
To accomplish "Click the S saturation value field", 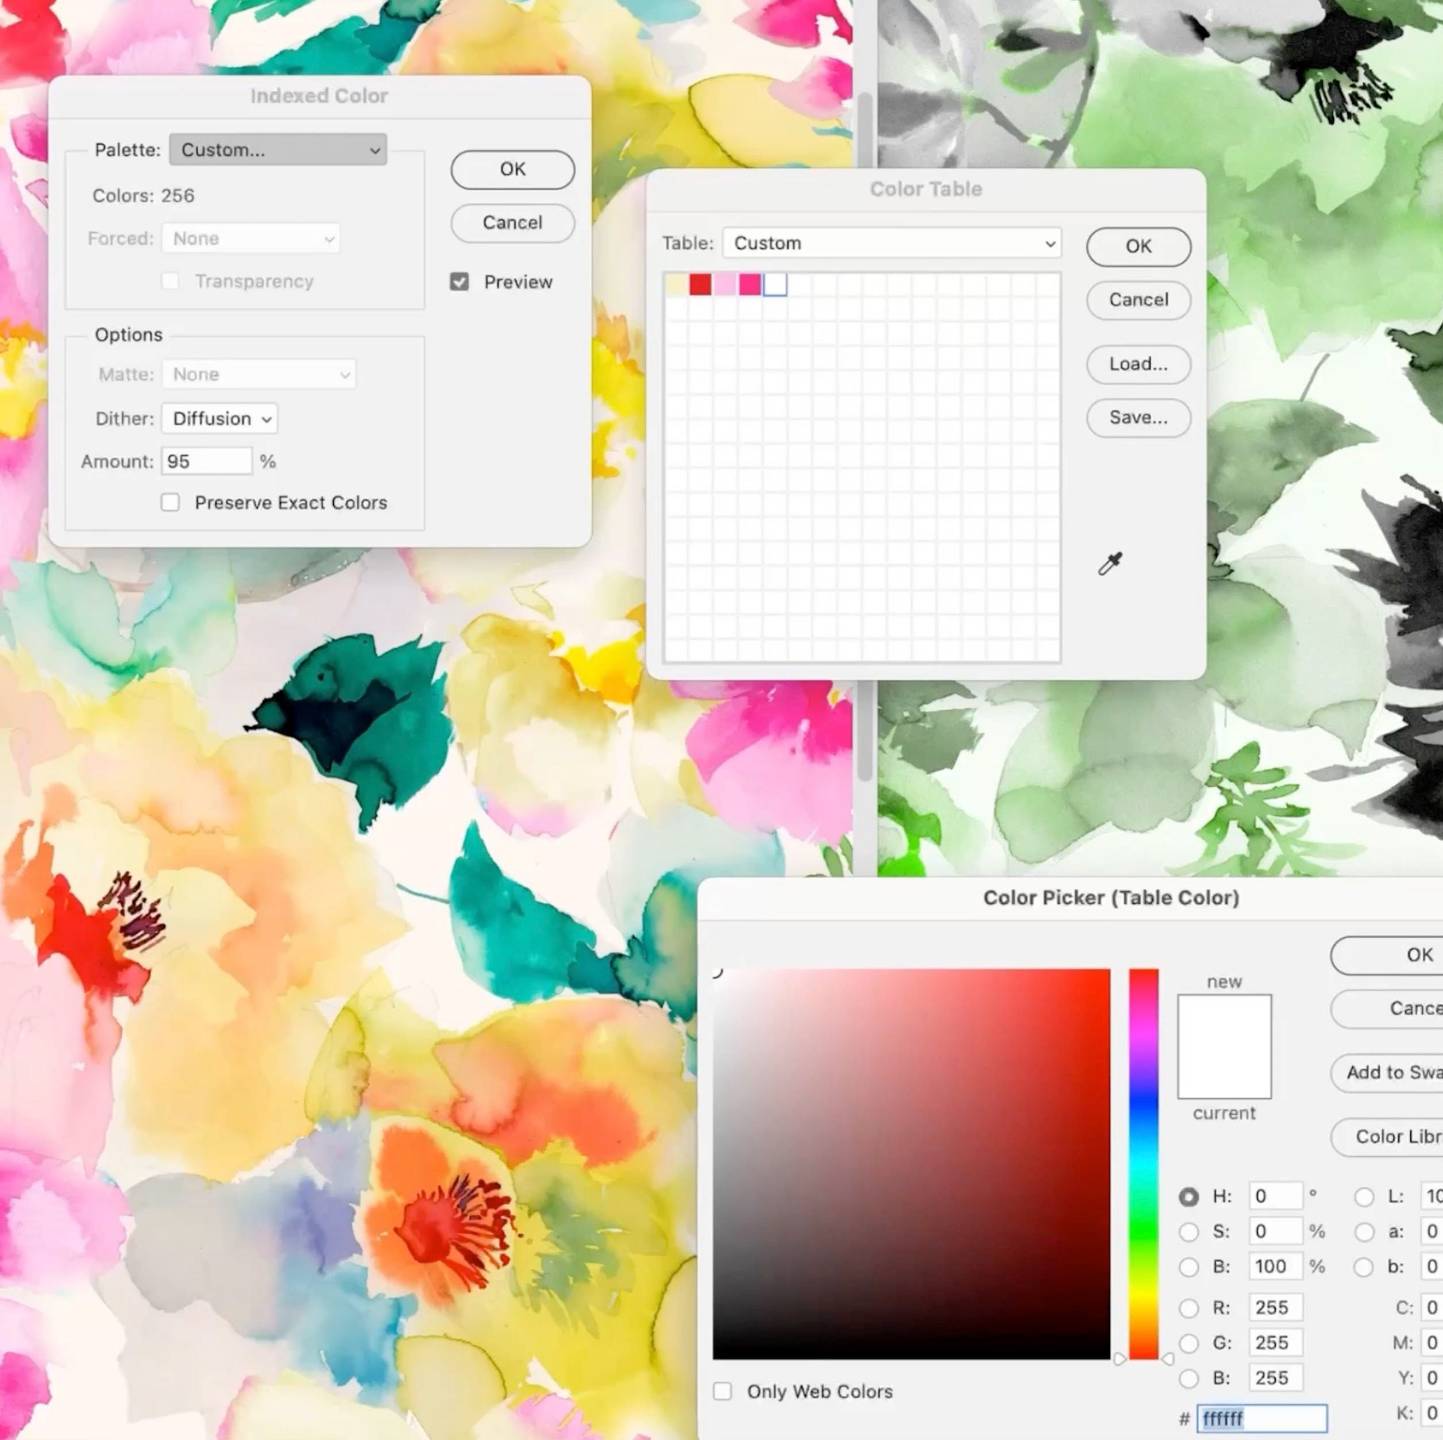I will (x=1276, y=1231).
